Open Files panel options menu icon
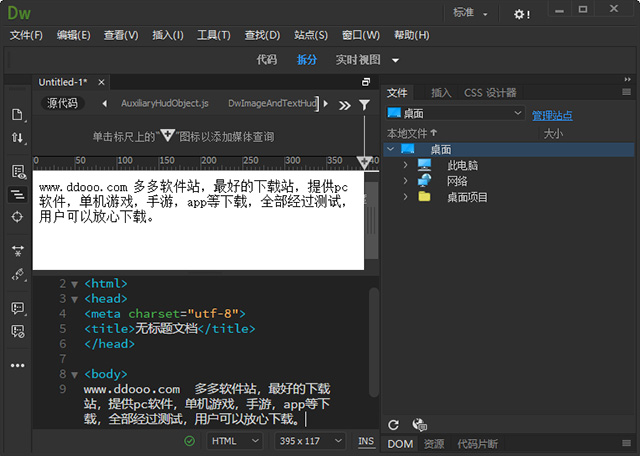The height and width of the screenshot is (456, 640). tap(627, 92)
